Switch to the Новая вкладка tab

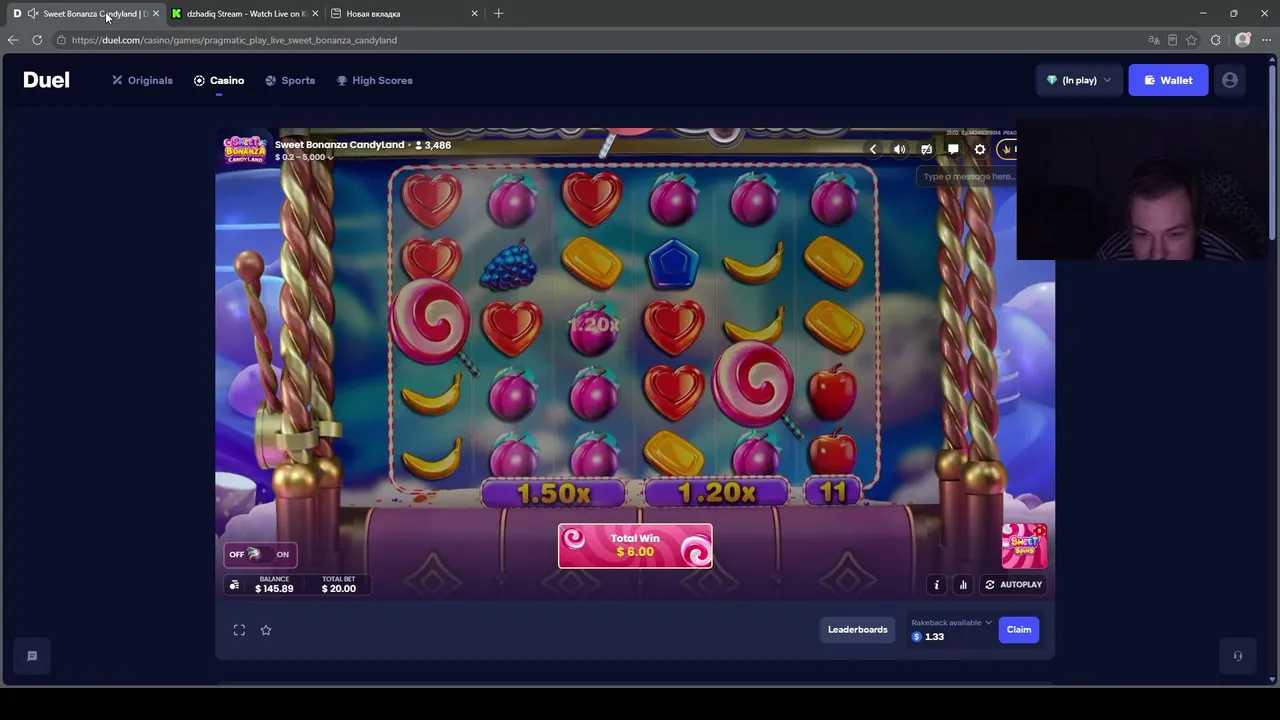(404, 13)
